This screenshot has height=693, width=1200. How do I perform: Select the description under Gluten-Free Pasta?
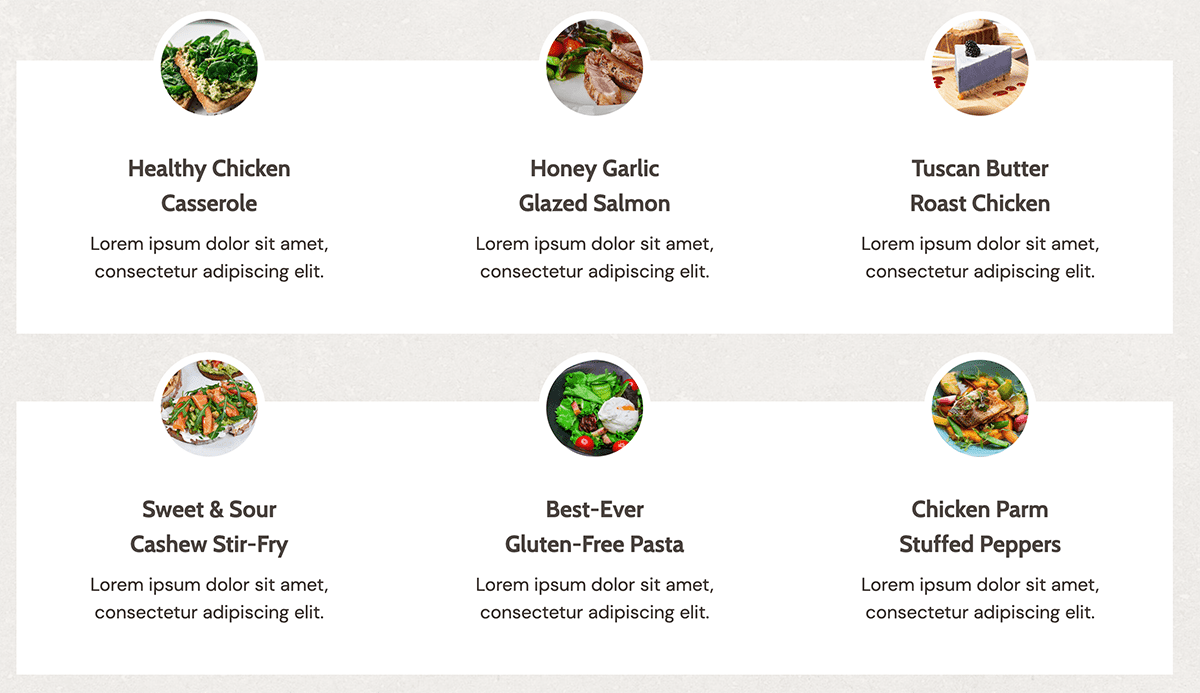[x=594, y=598]
